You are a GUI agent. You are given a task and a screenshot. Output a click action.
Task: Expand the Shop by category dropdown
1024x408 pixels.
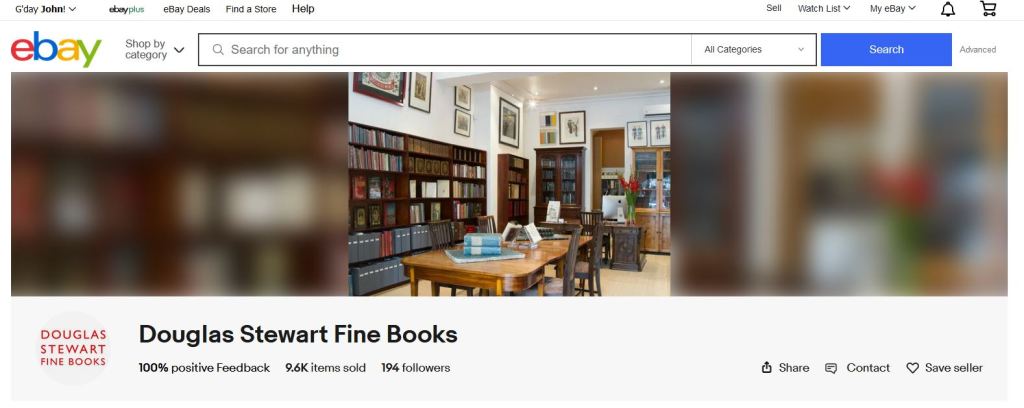click(155, 49)
